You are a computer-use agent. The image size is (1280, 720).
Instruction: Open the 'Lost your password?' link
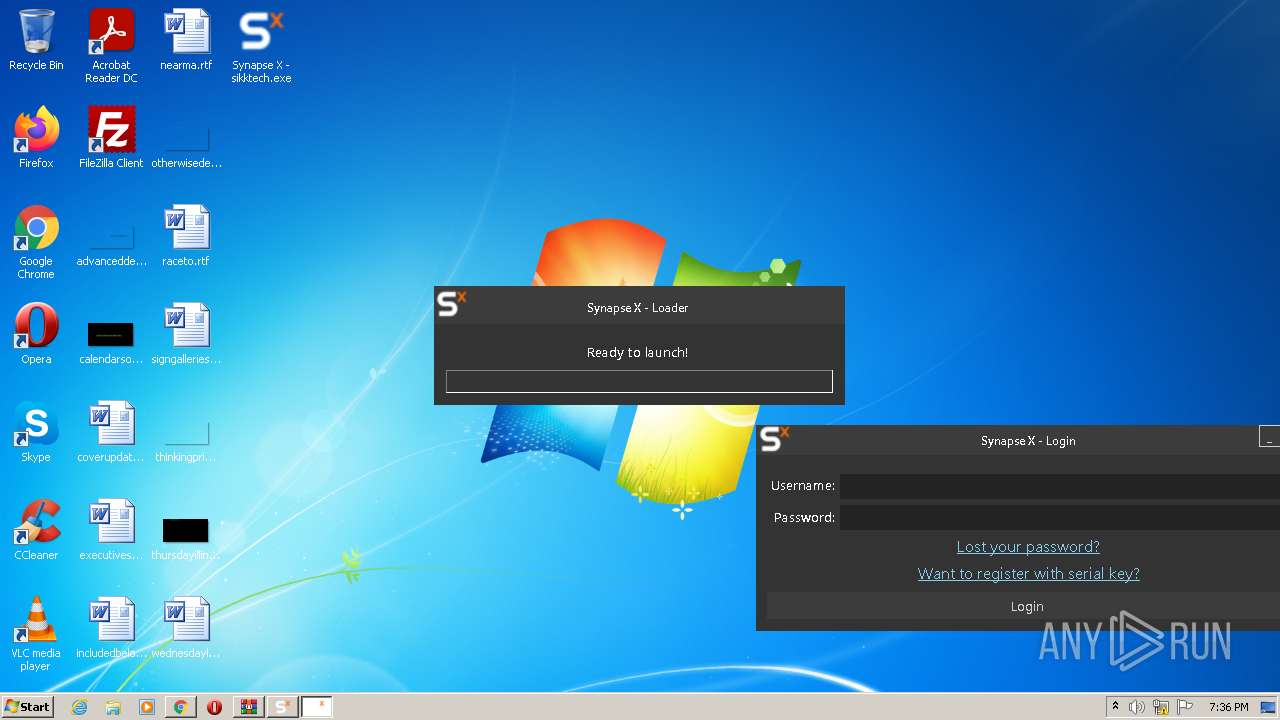point(1028,547)
